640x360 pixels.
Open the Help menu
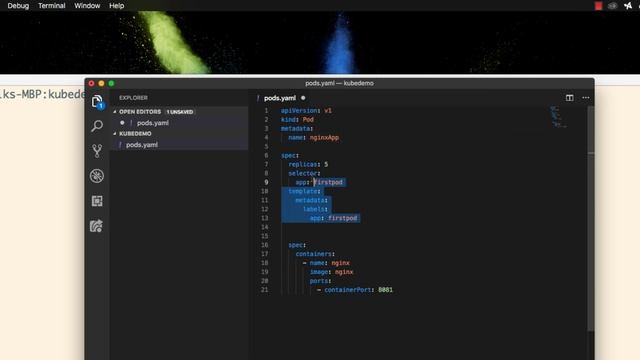[117, 6]
